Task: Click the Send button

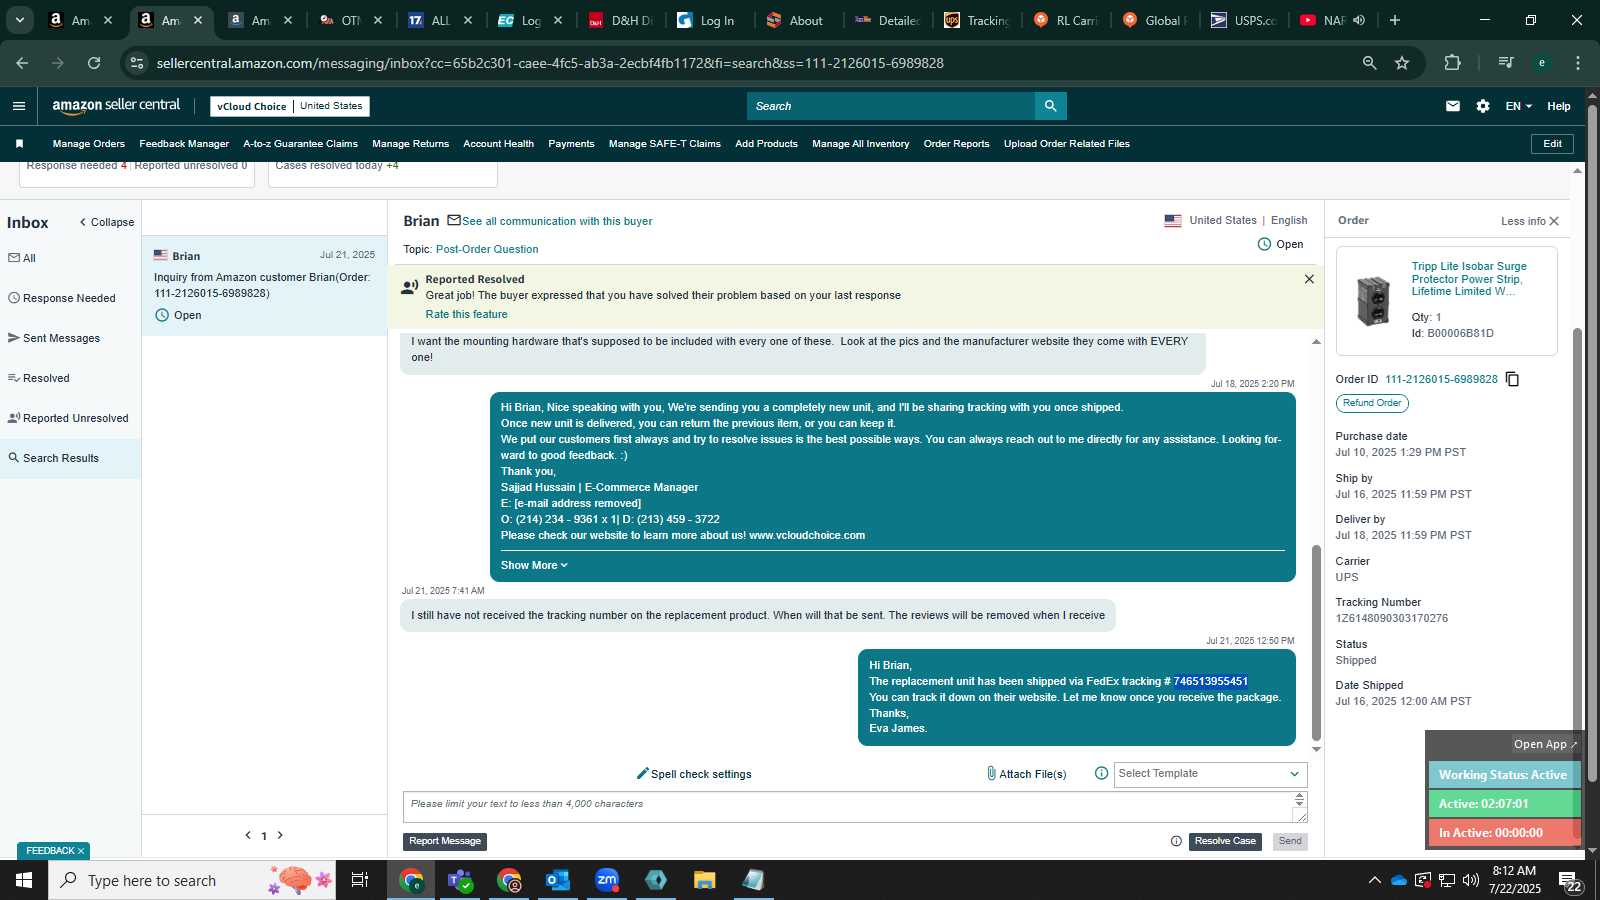Action: [x=1290, y=841]
